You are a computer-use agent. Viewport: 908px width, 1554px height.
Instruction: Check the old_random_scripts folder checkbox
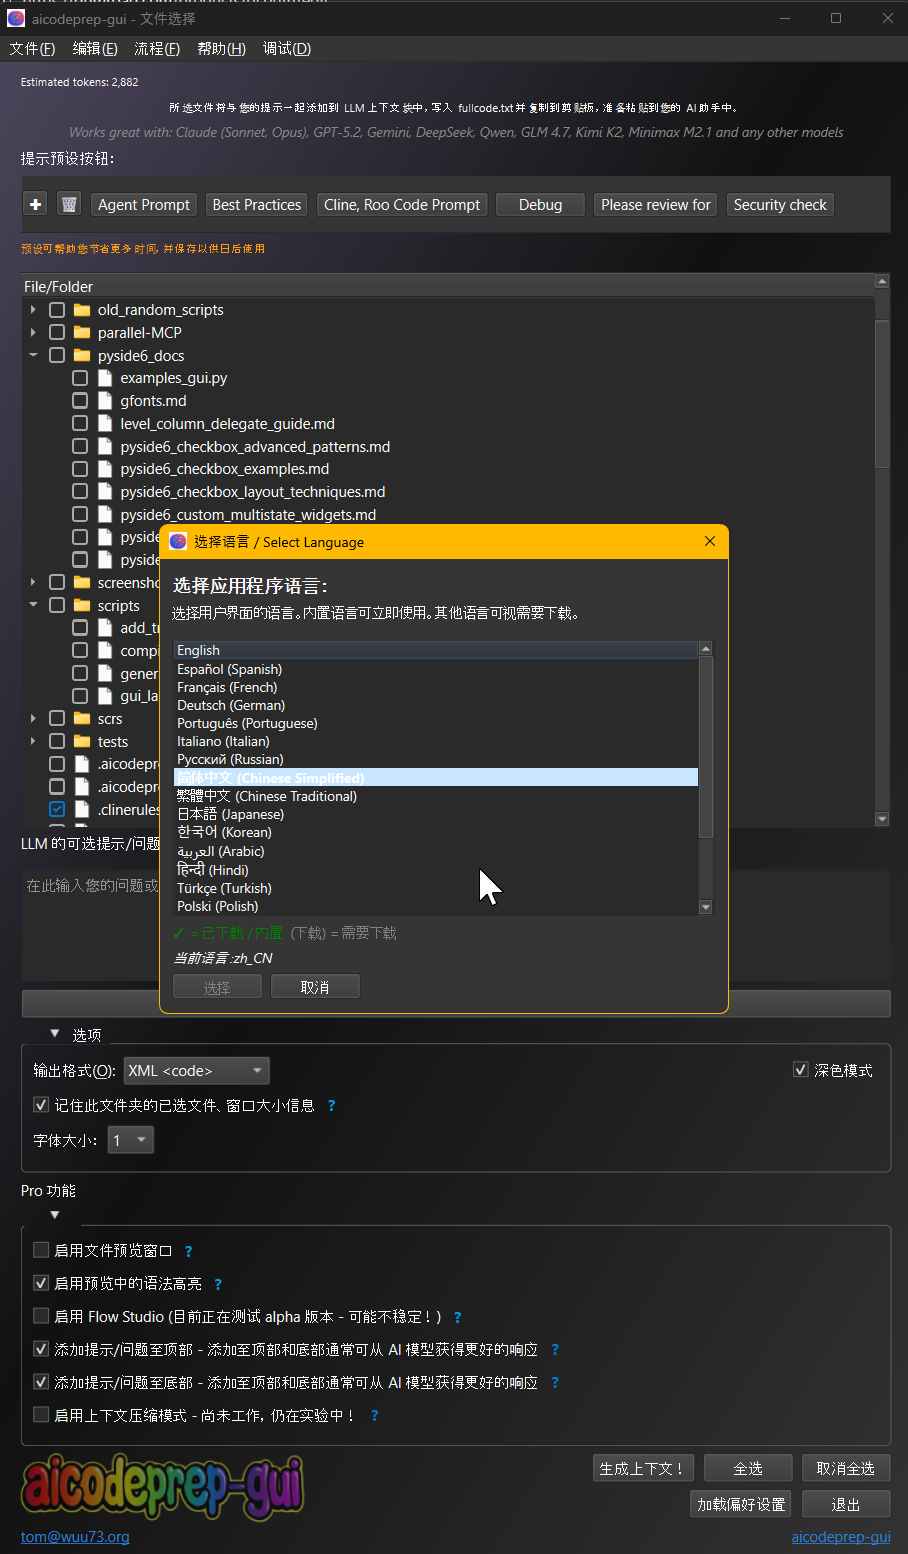(x=57, y=310)
